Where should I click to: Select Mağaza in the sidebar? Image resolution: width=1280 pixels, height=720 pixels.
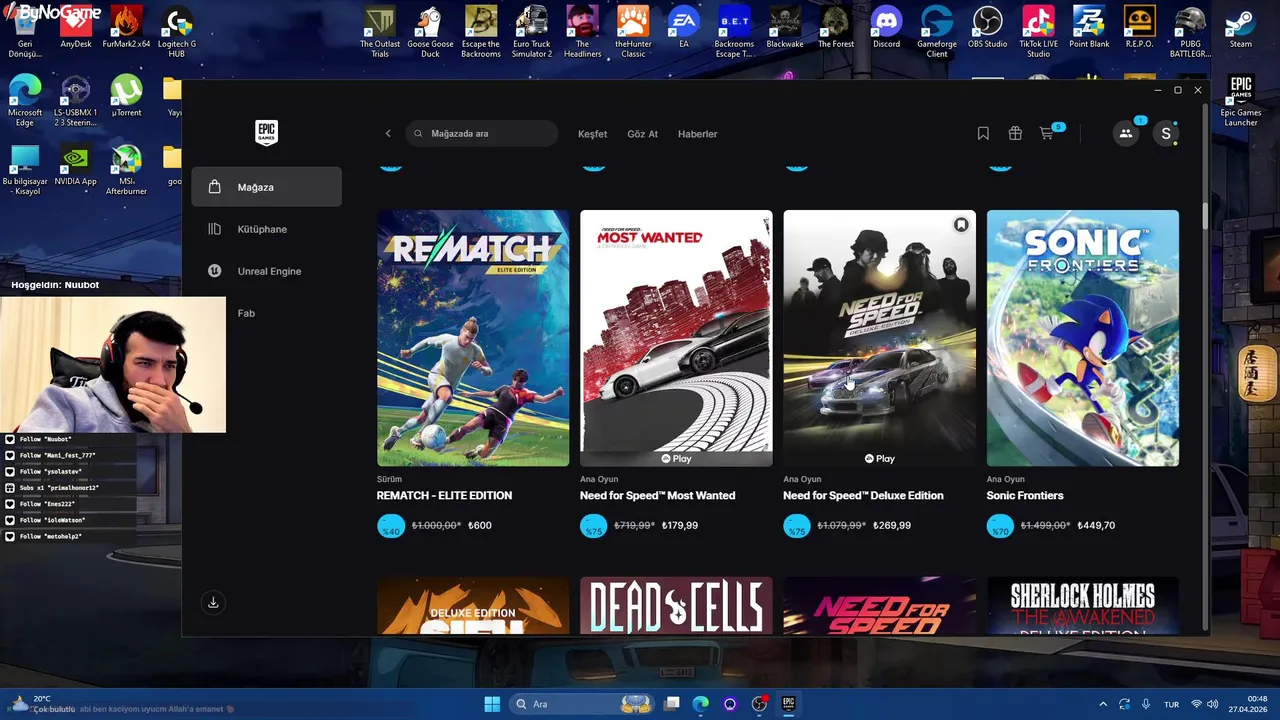coord(267,187)
